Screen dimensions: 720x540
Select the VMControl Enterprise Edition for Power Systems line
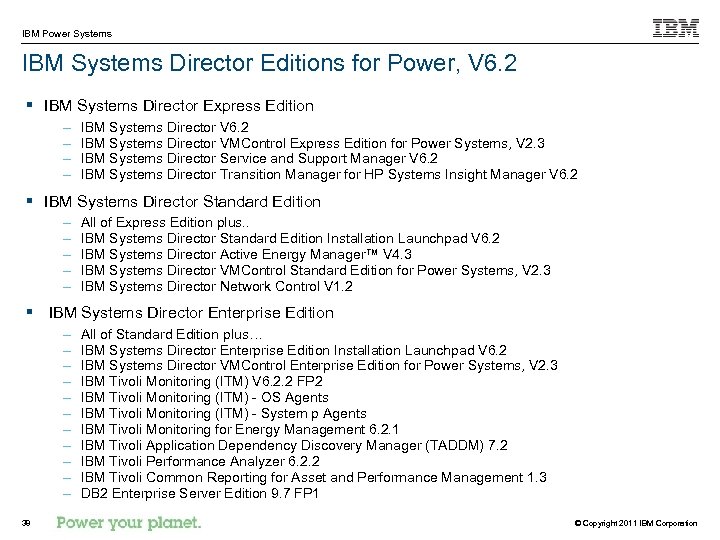[x=319, y=366]
